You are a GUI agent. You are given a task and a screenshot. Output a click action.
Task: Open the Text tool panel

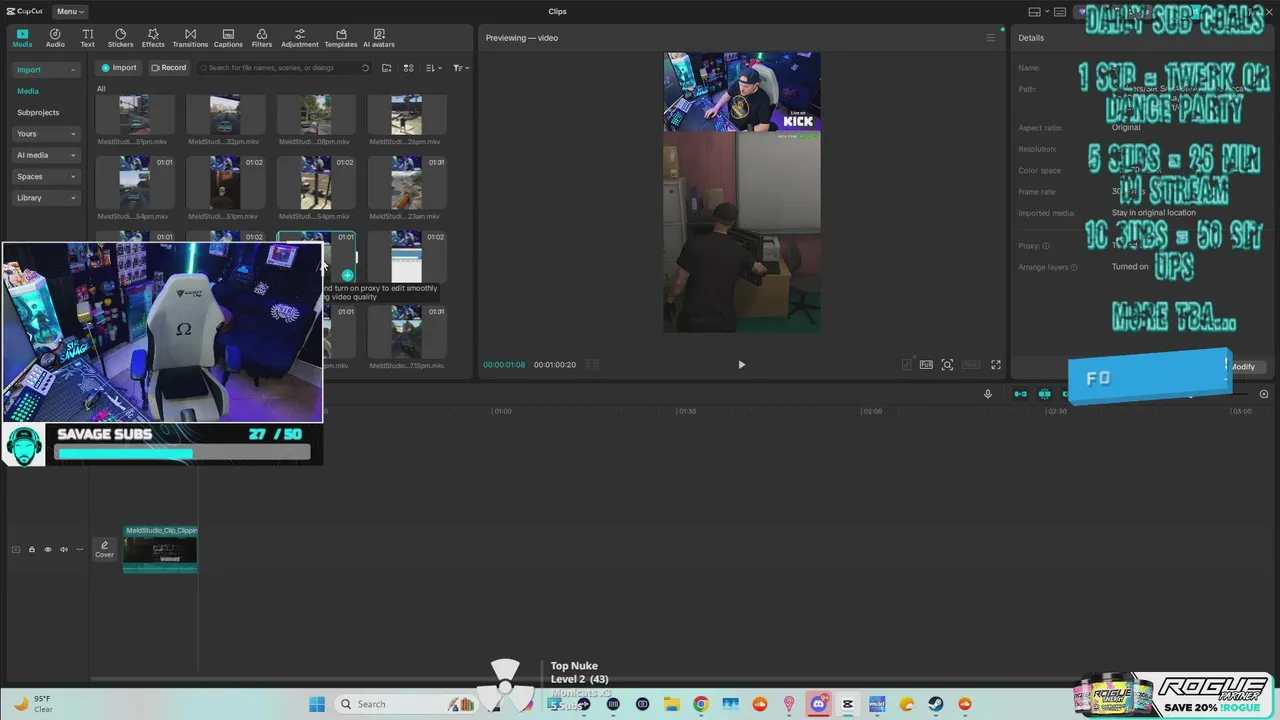tap(88, 38)
